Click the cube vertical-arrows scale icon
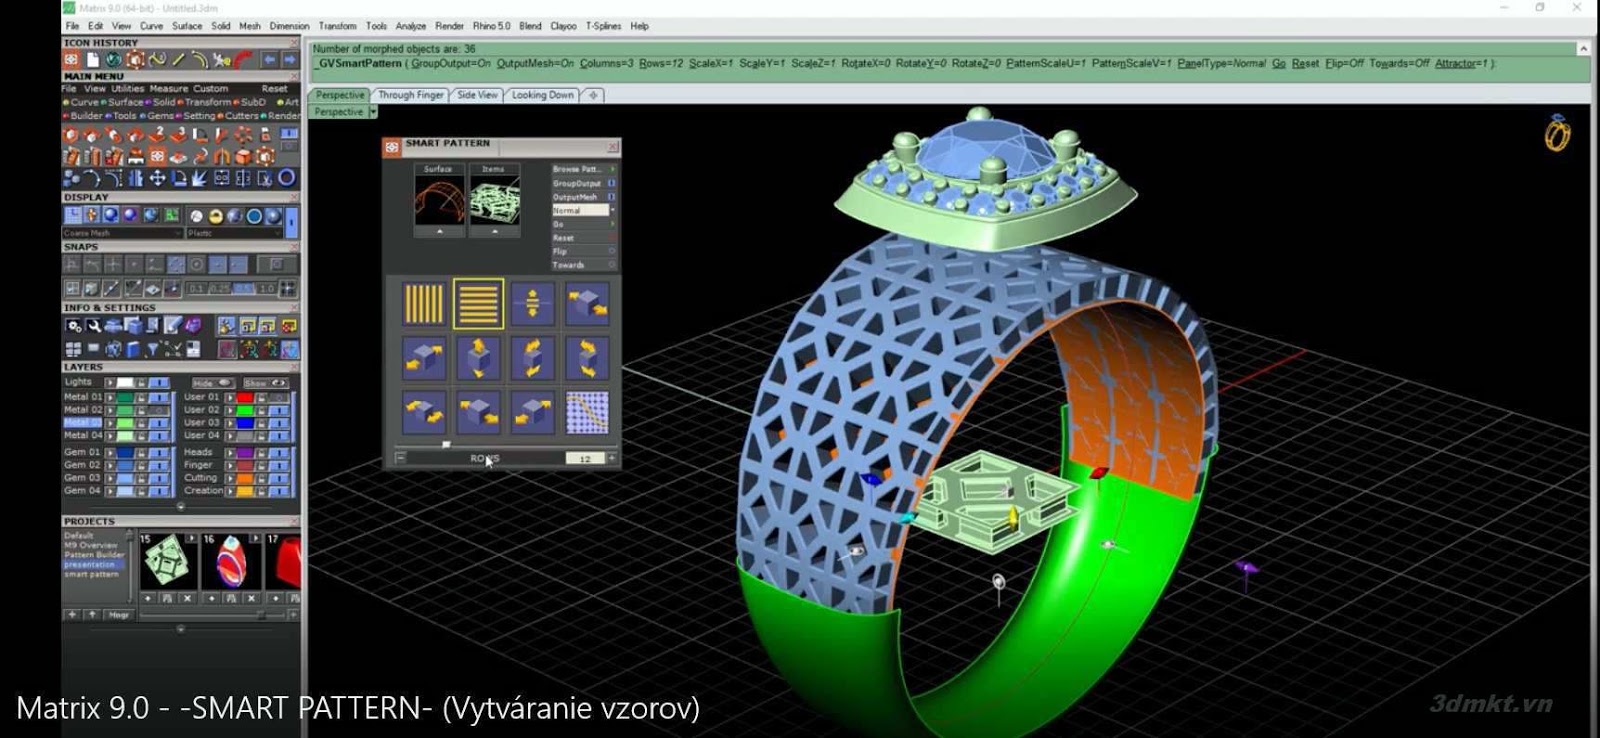 coord(478,358)
